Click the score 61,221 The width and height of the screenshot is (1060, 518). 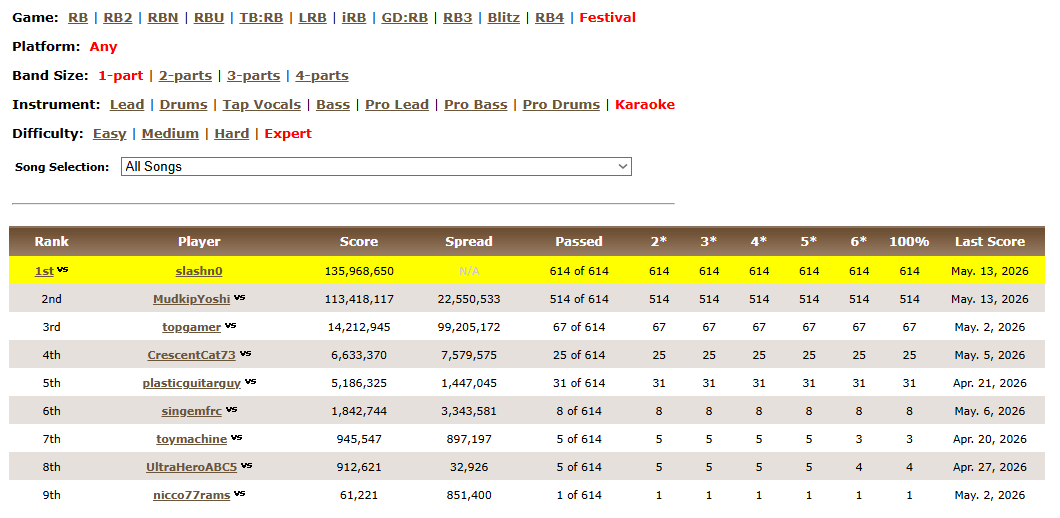(x=359, y=495)
